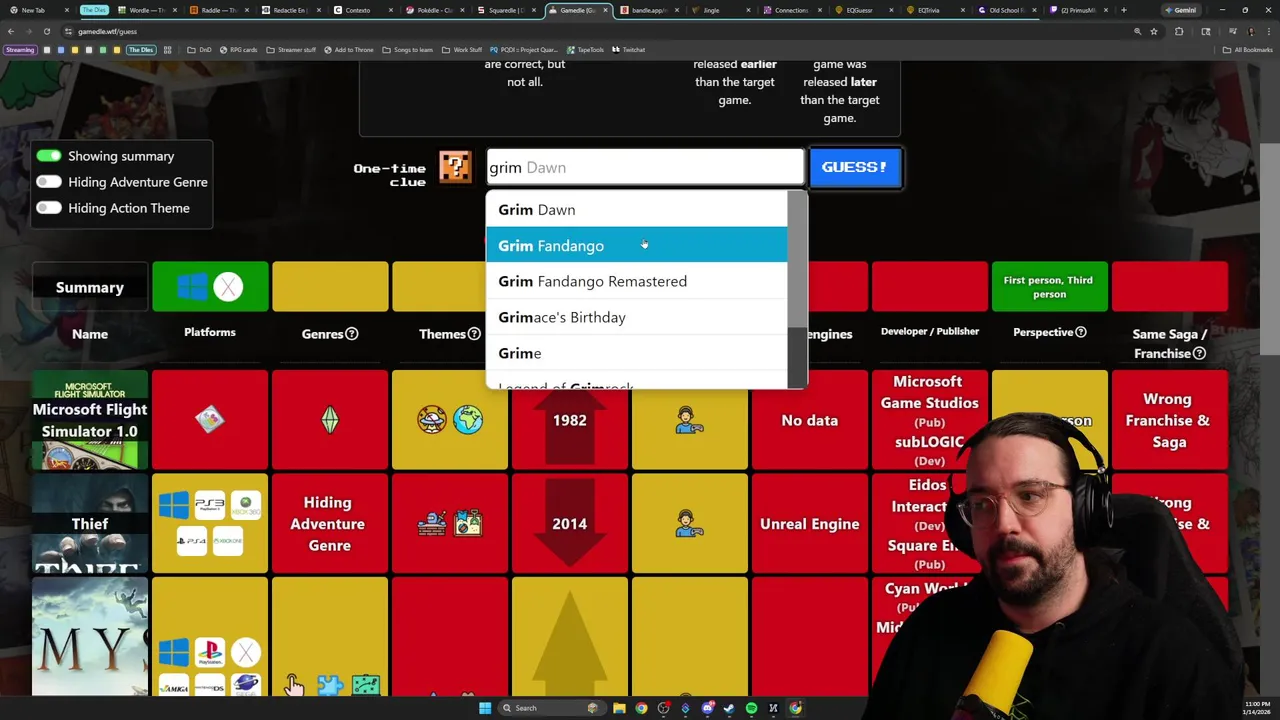Click the page vertical scrollbar
Screen dimensions: 1280x720
coord(1271,250)
